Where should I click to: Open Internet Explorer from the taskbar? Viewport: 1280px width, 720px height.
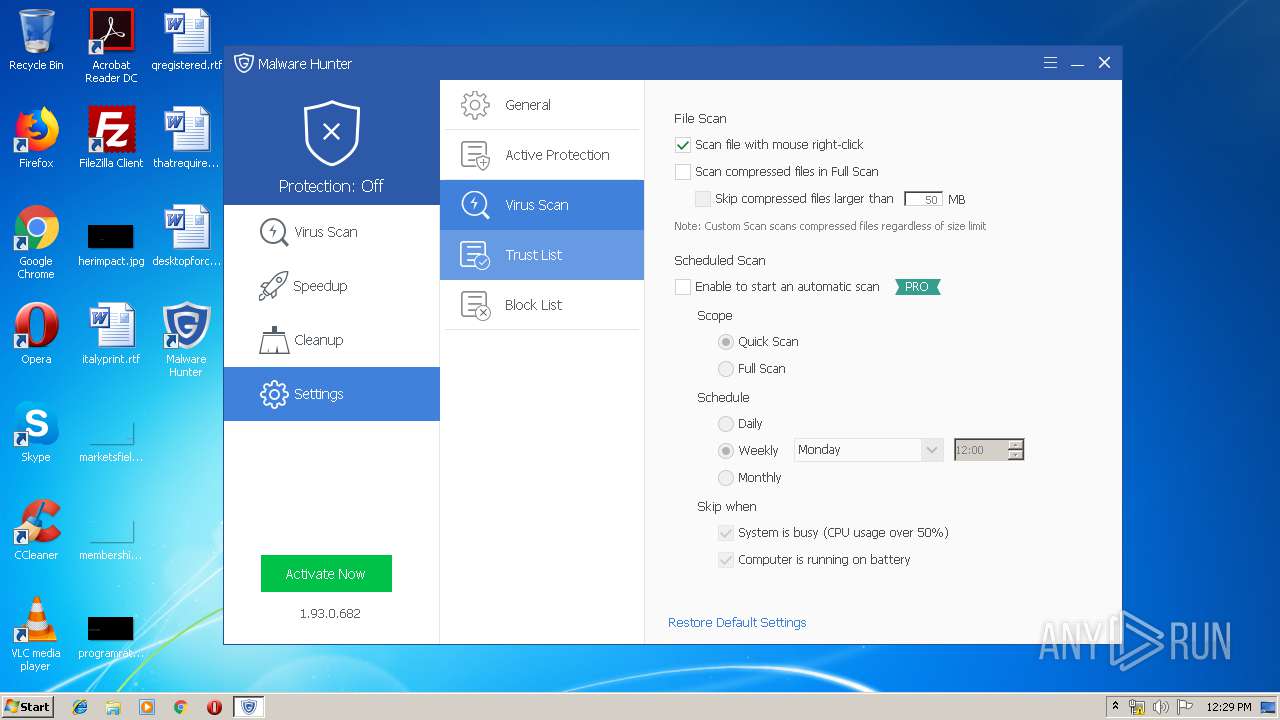(80, 707)
